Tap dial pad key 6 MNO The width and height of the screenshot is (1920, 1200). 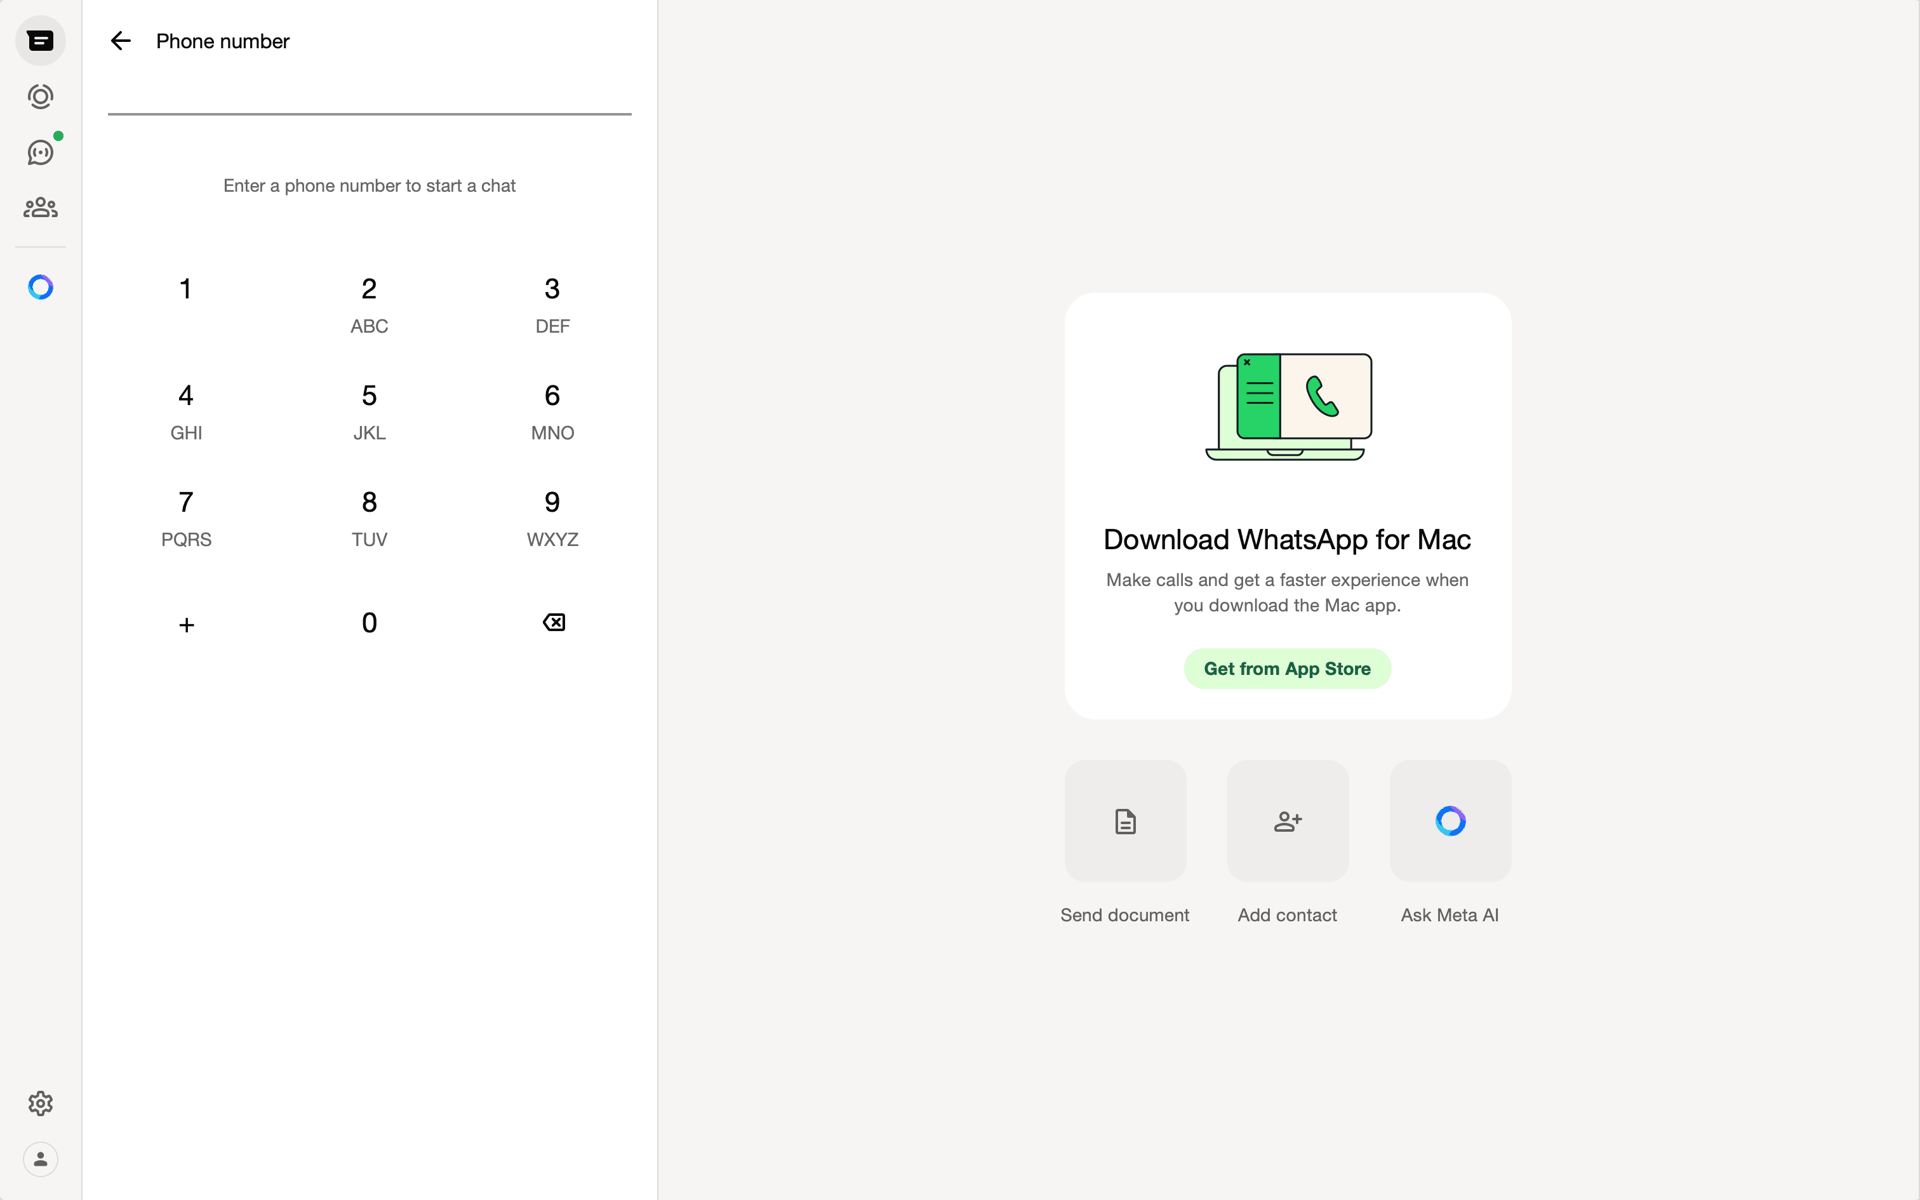coord(552,411)
